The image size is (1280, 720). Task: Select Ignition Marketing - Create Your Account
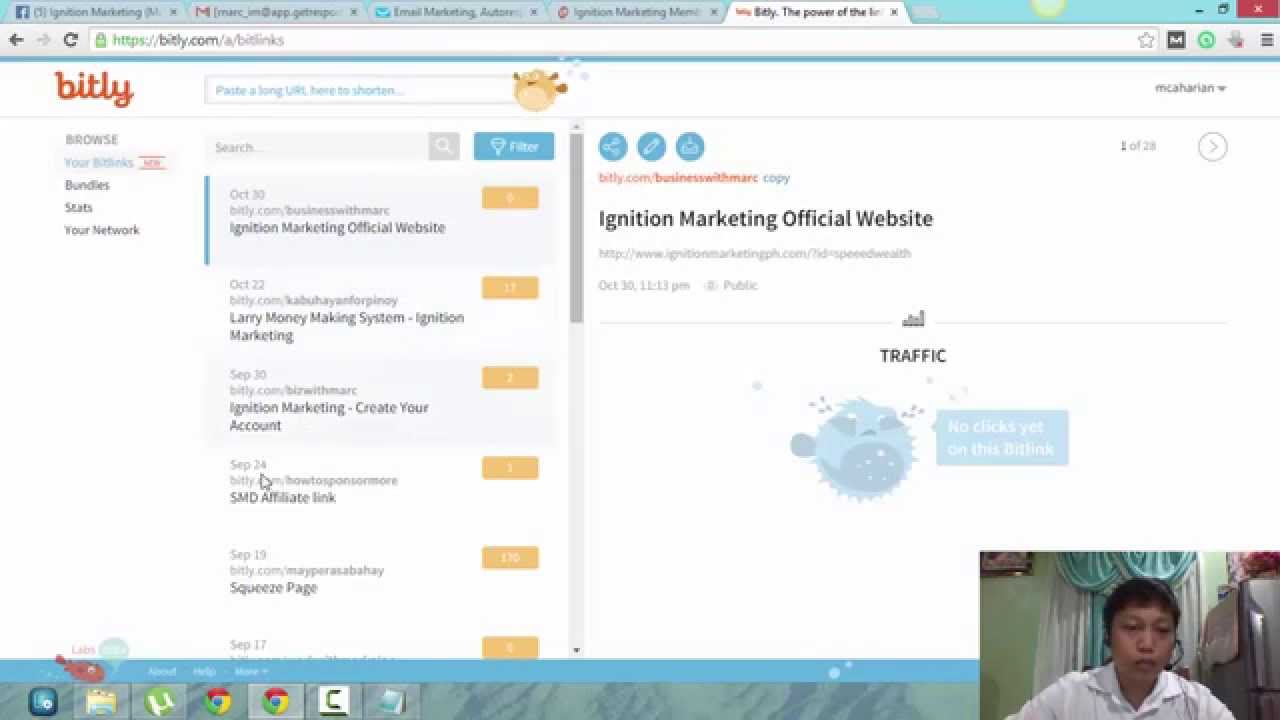380,400
